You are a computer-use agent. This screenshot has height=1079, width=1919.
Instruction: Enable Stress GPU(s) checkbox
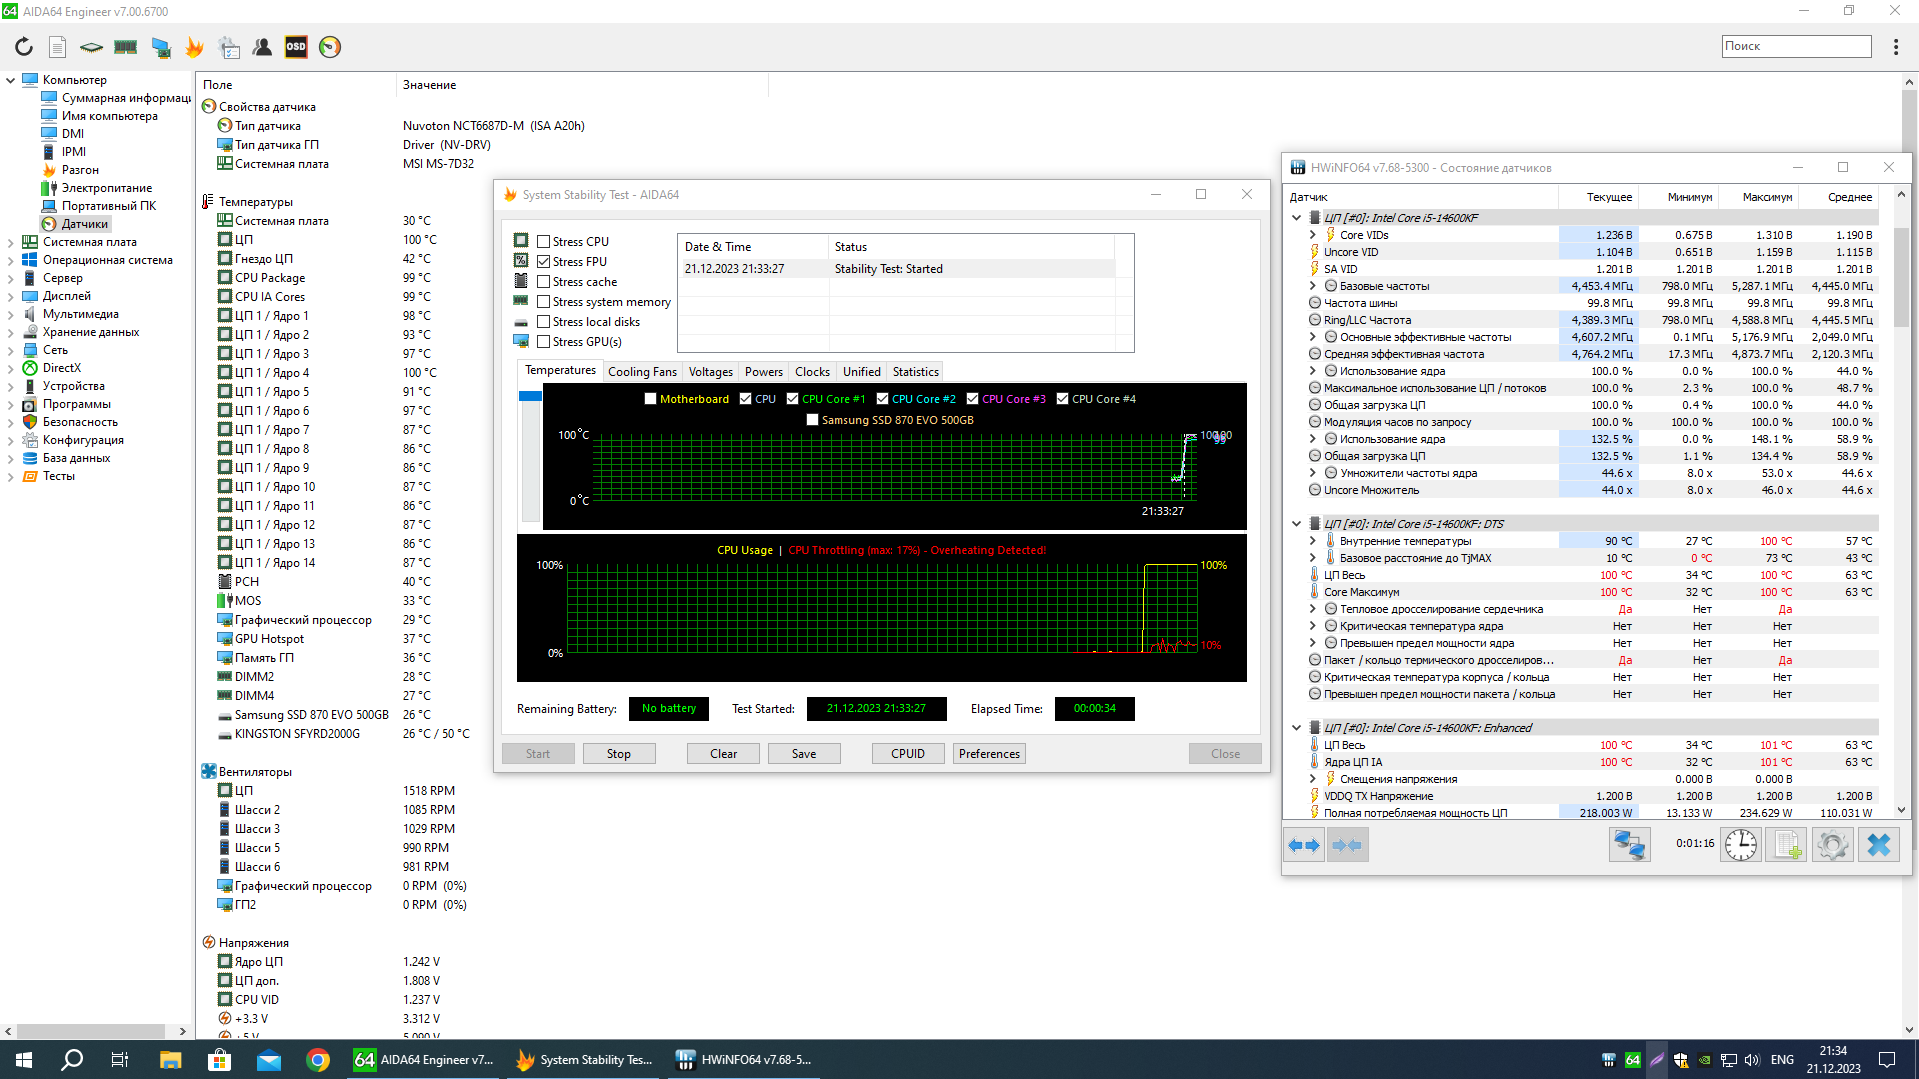(544, 342)
